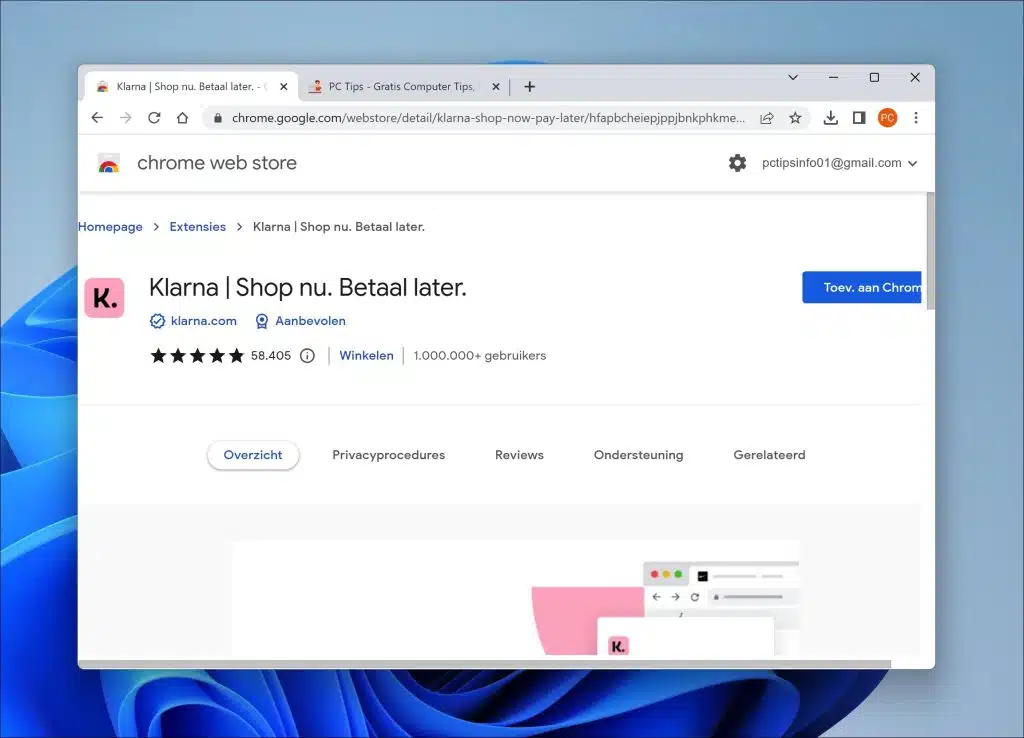Open the browser home page icon
Image resolution: width=1024 pixels, height=738 pixels.
click(x=182, y=118)
